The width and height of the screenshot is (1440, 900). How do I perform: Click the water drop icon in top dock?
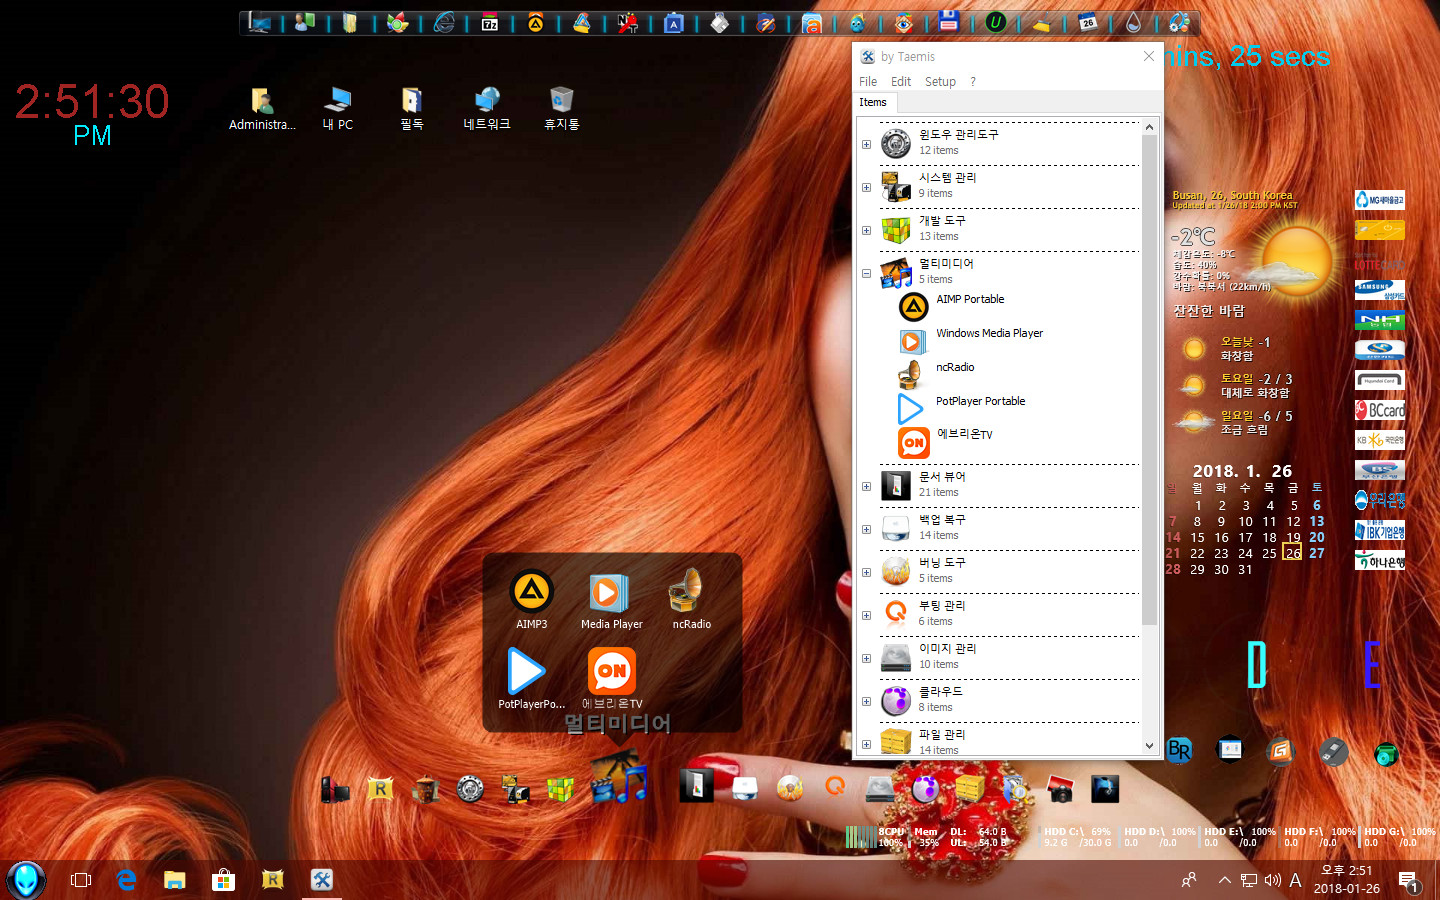point(1134,22)
